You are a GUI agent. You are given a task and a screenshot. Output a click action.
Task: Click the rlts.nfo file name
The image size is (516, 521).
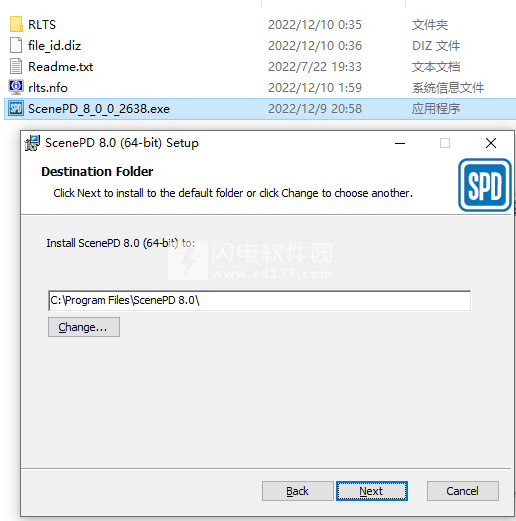coord(48,88)
